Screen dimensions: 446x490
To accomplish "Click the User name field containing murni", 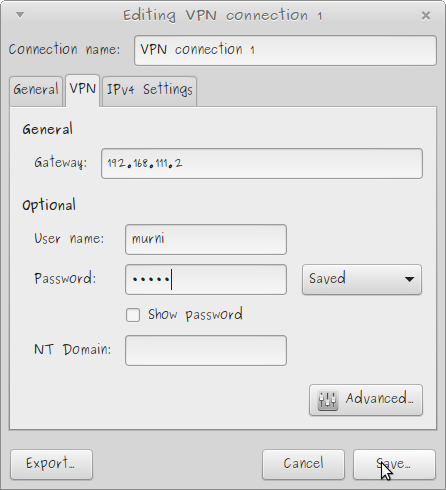I will 206,239.
